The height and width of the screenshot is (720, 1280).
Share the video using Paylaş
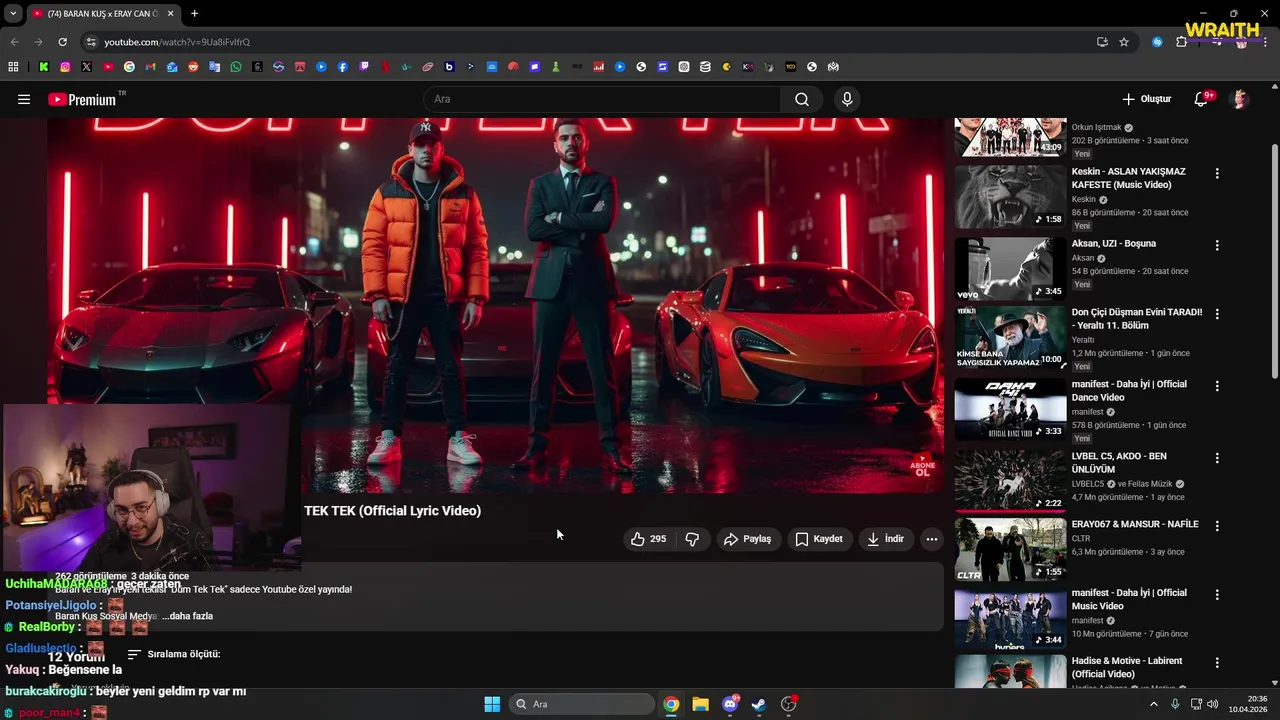(747, 539)
